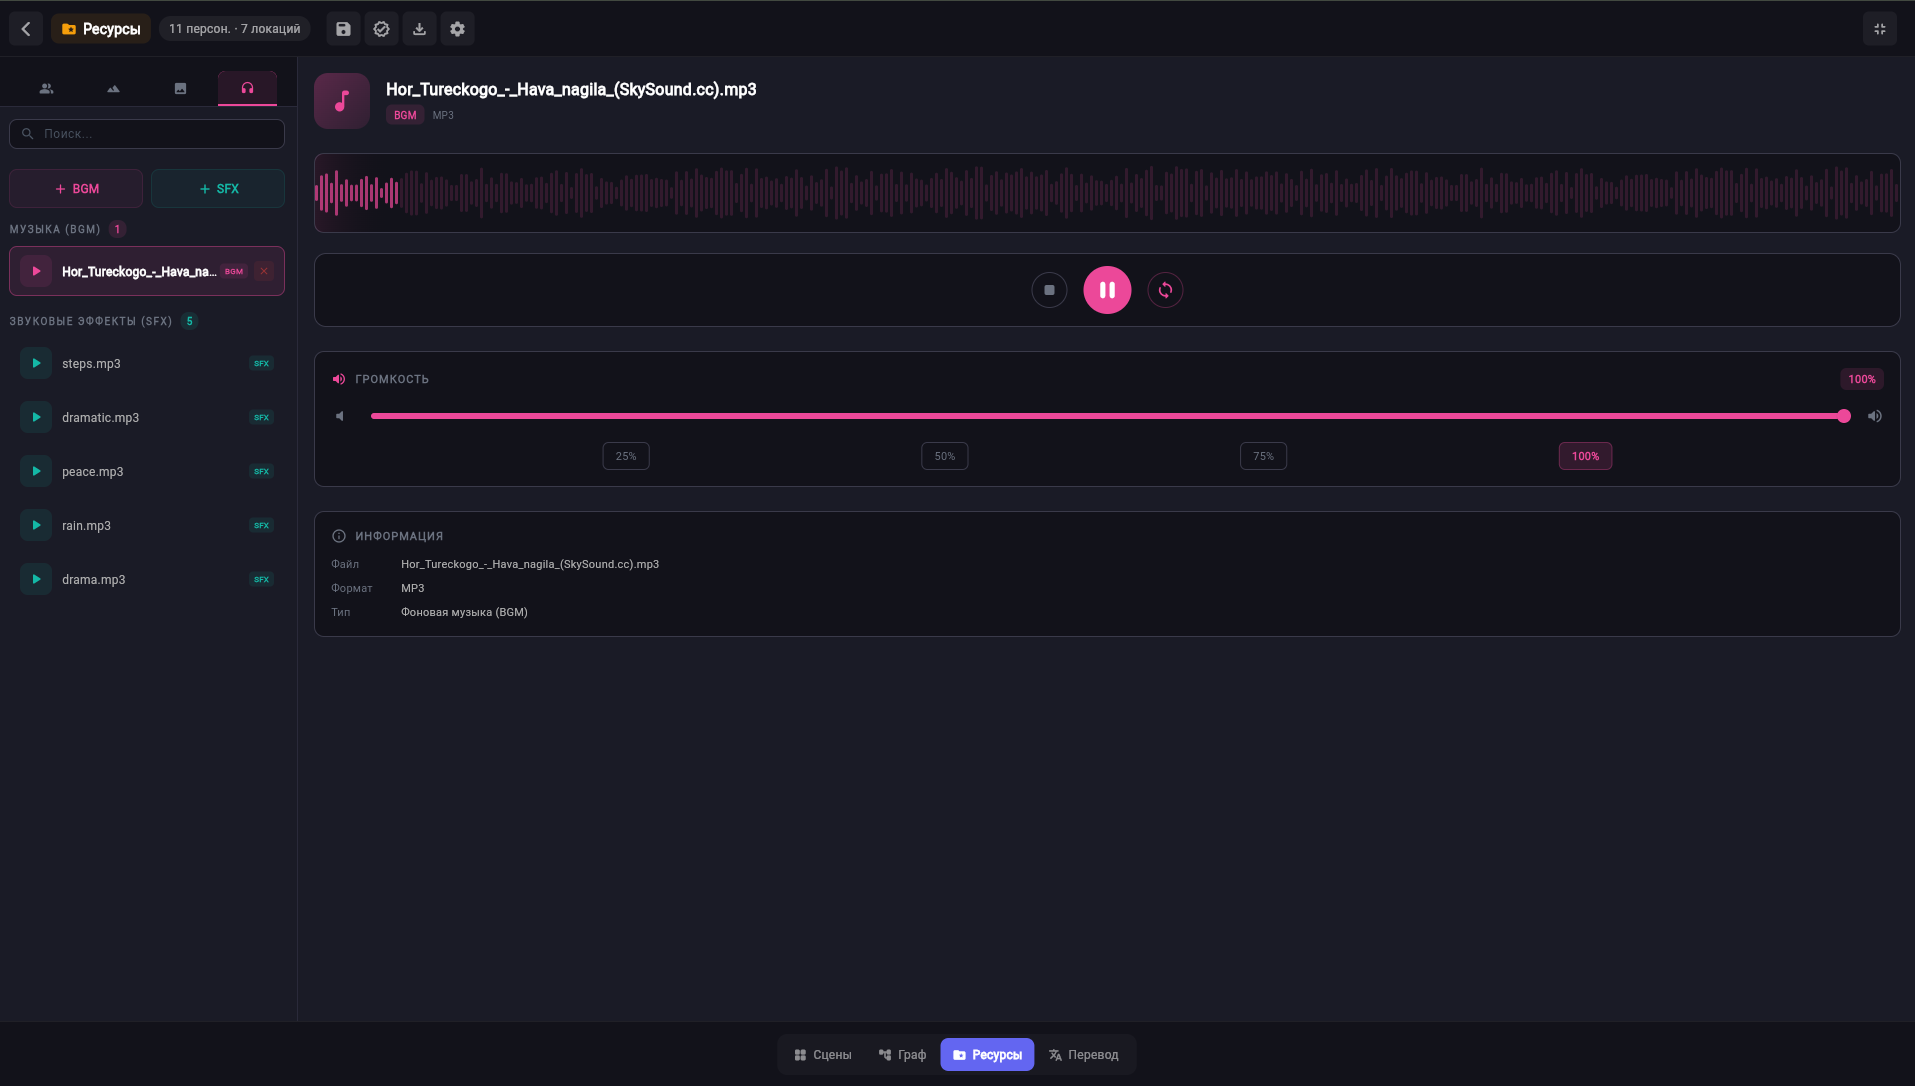Select the peace.mp3 row
The image size is (1915, 1086).
[x=147, y=472]
